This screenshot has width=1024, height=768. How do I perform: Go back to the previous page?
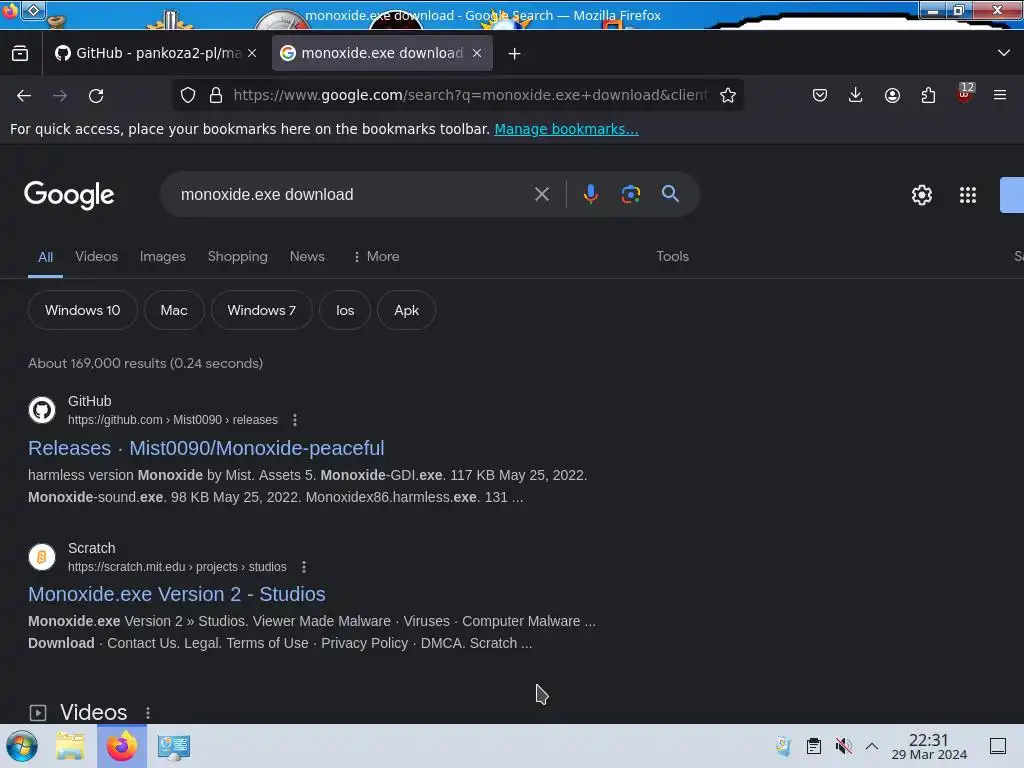point(24,95)
